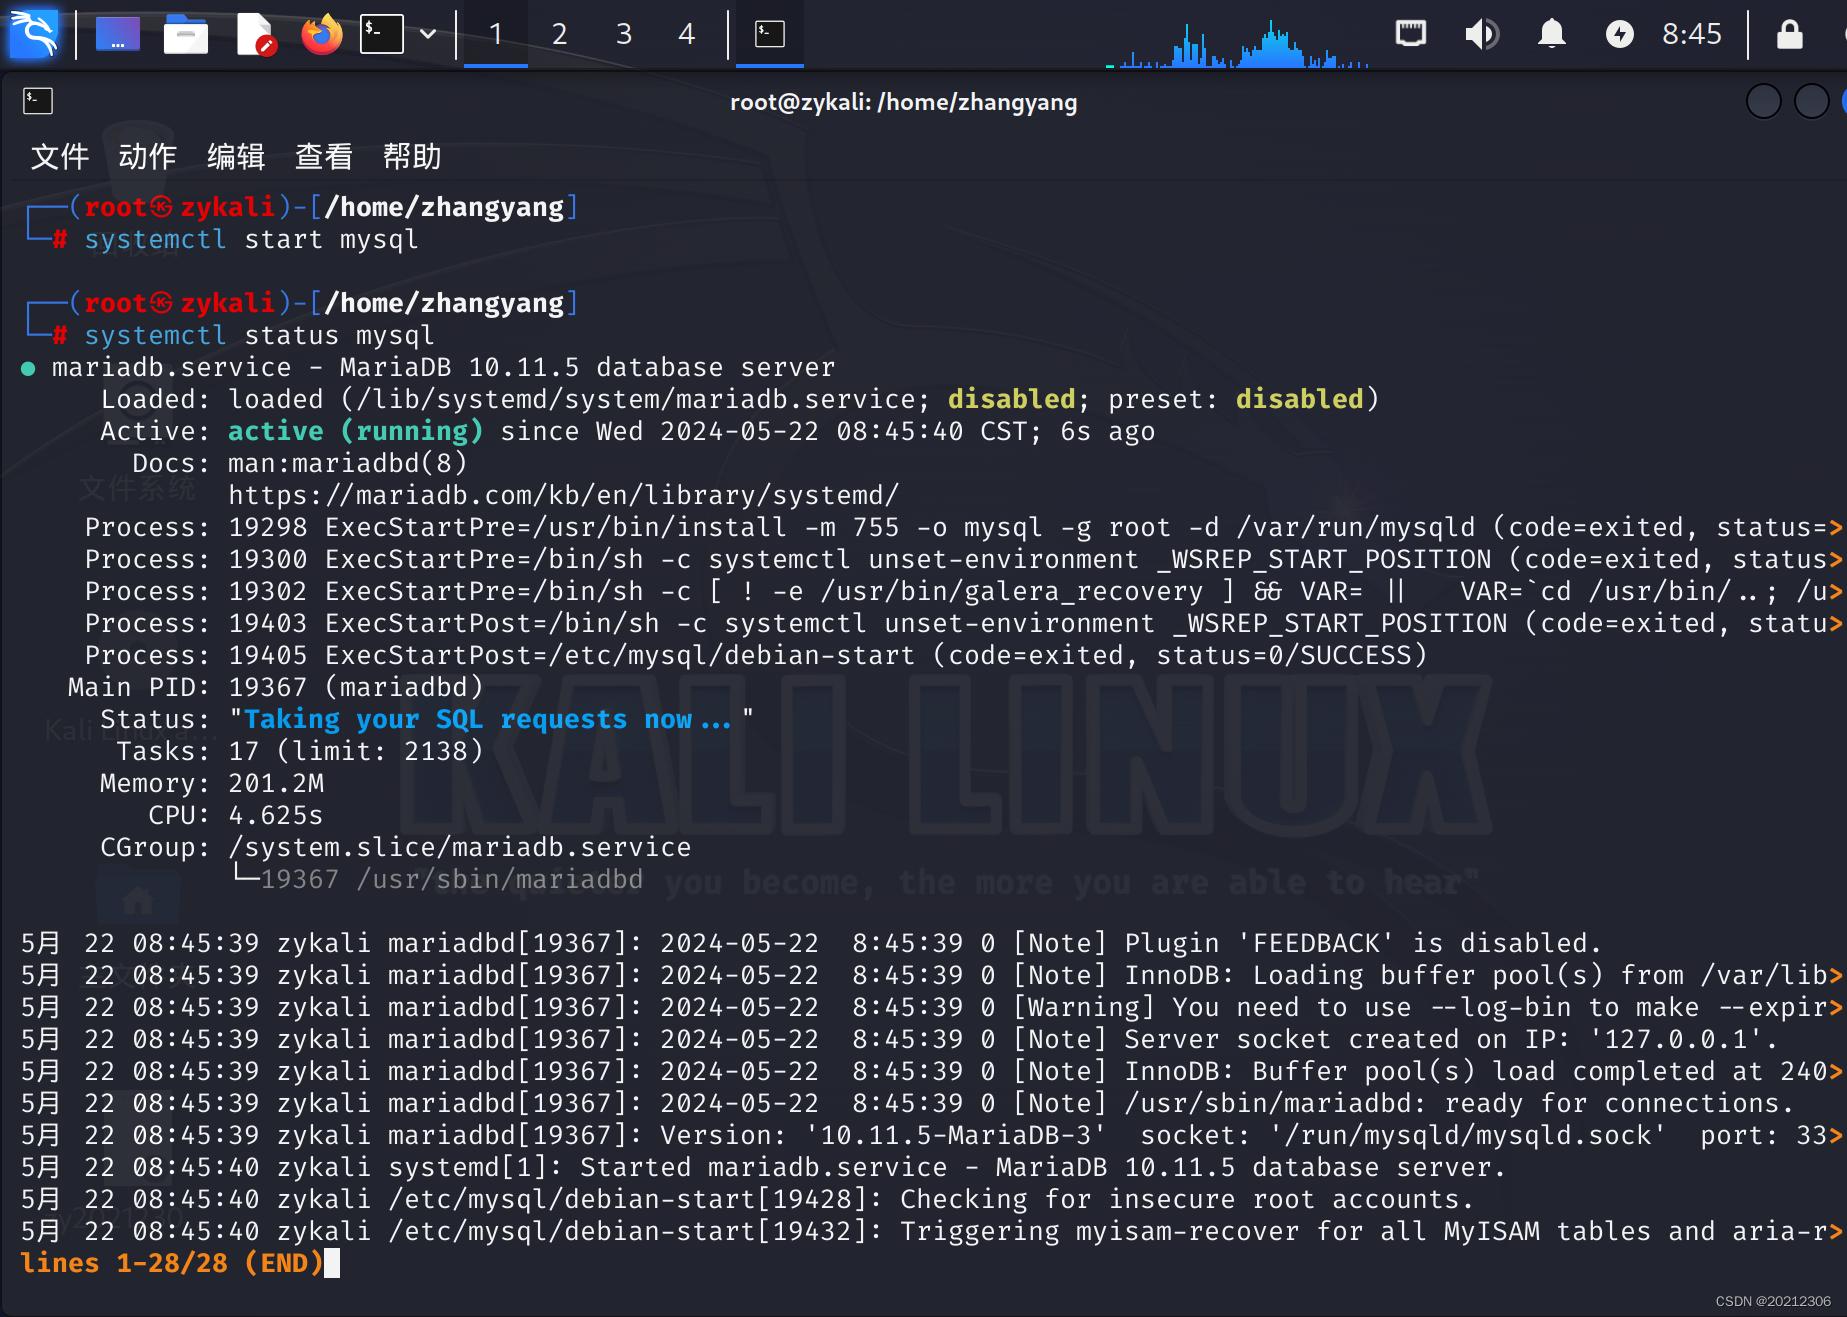Launch the text editor panel icon
Viewport: 1847px width, 1317px height.
[x=255, y=35]
